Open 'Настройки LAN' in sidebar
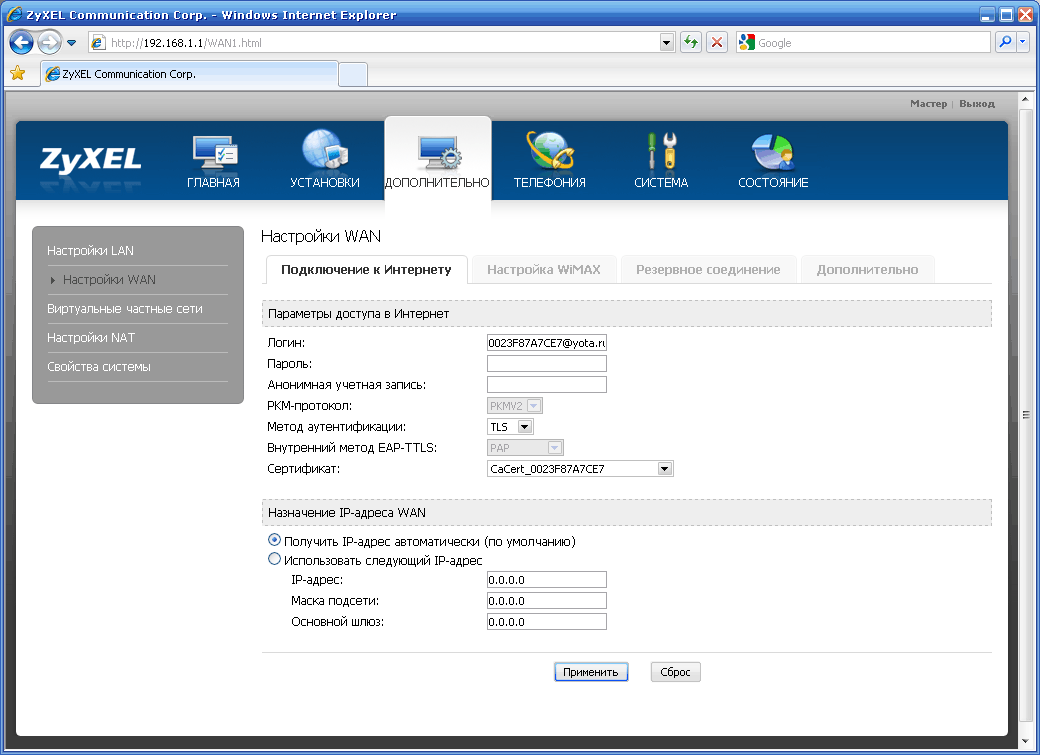The width and height of the screenshot is (1040, 755). [90, 251]
